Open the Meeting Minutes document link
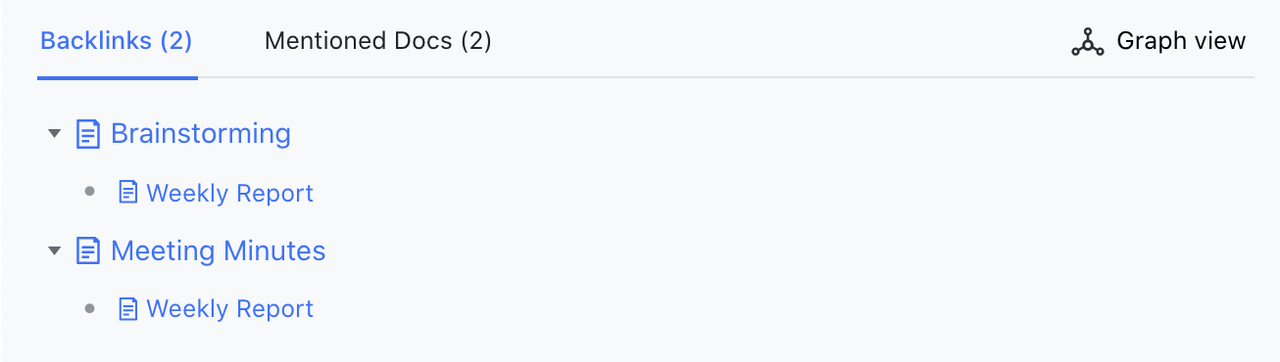 point(218,251)
